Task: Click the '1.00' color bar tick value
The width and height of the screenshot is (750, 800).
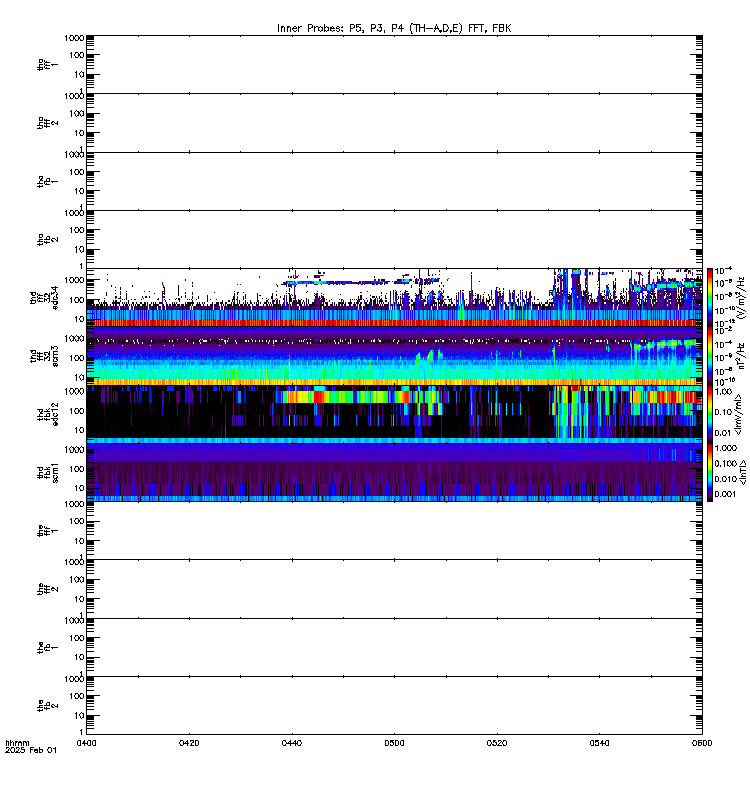Action: point(723,392)
